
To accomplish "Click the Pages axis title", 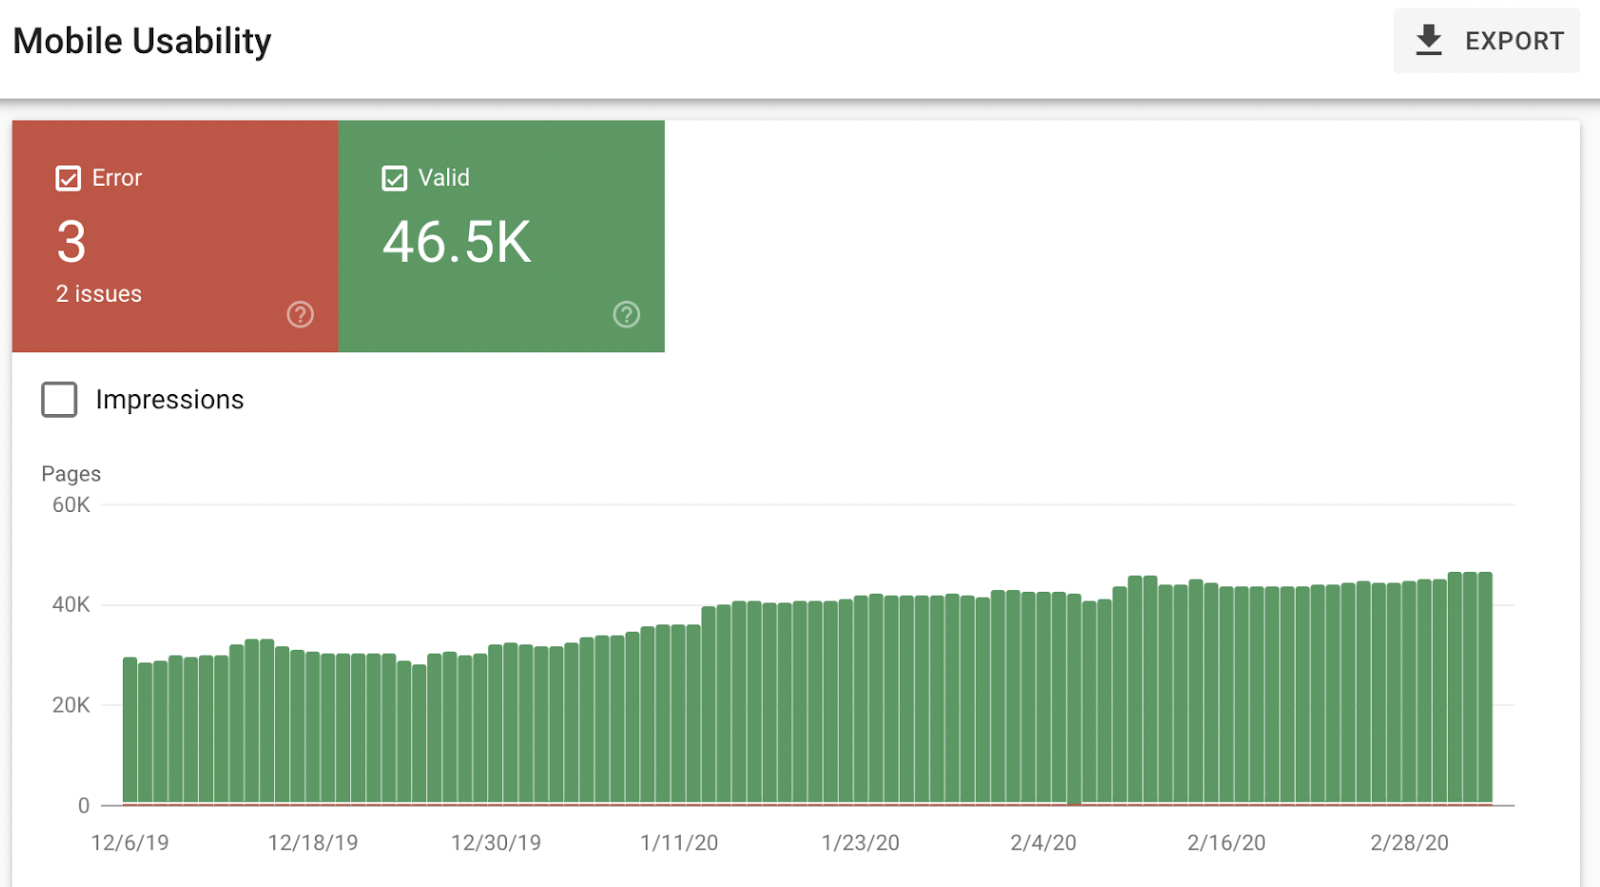I will point(71,474).
